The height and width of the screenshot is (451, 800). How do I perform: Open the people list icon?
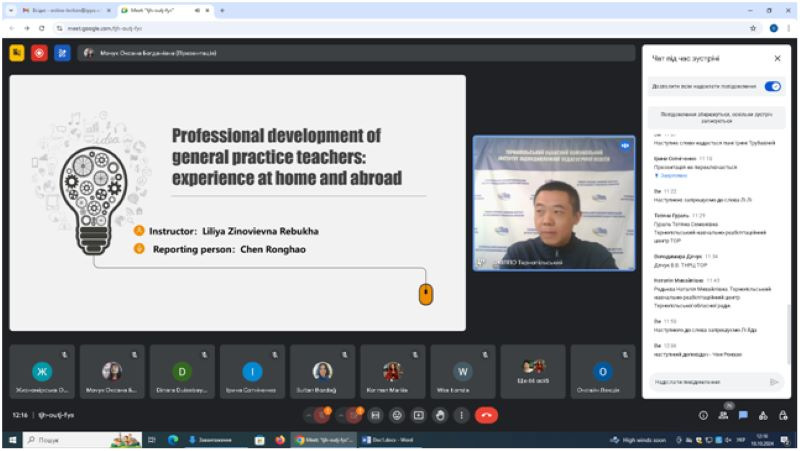click(723, 415)
